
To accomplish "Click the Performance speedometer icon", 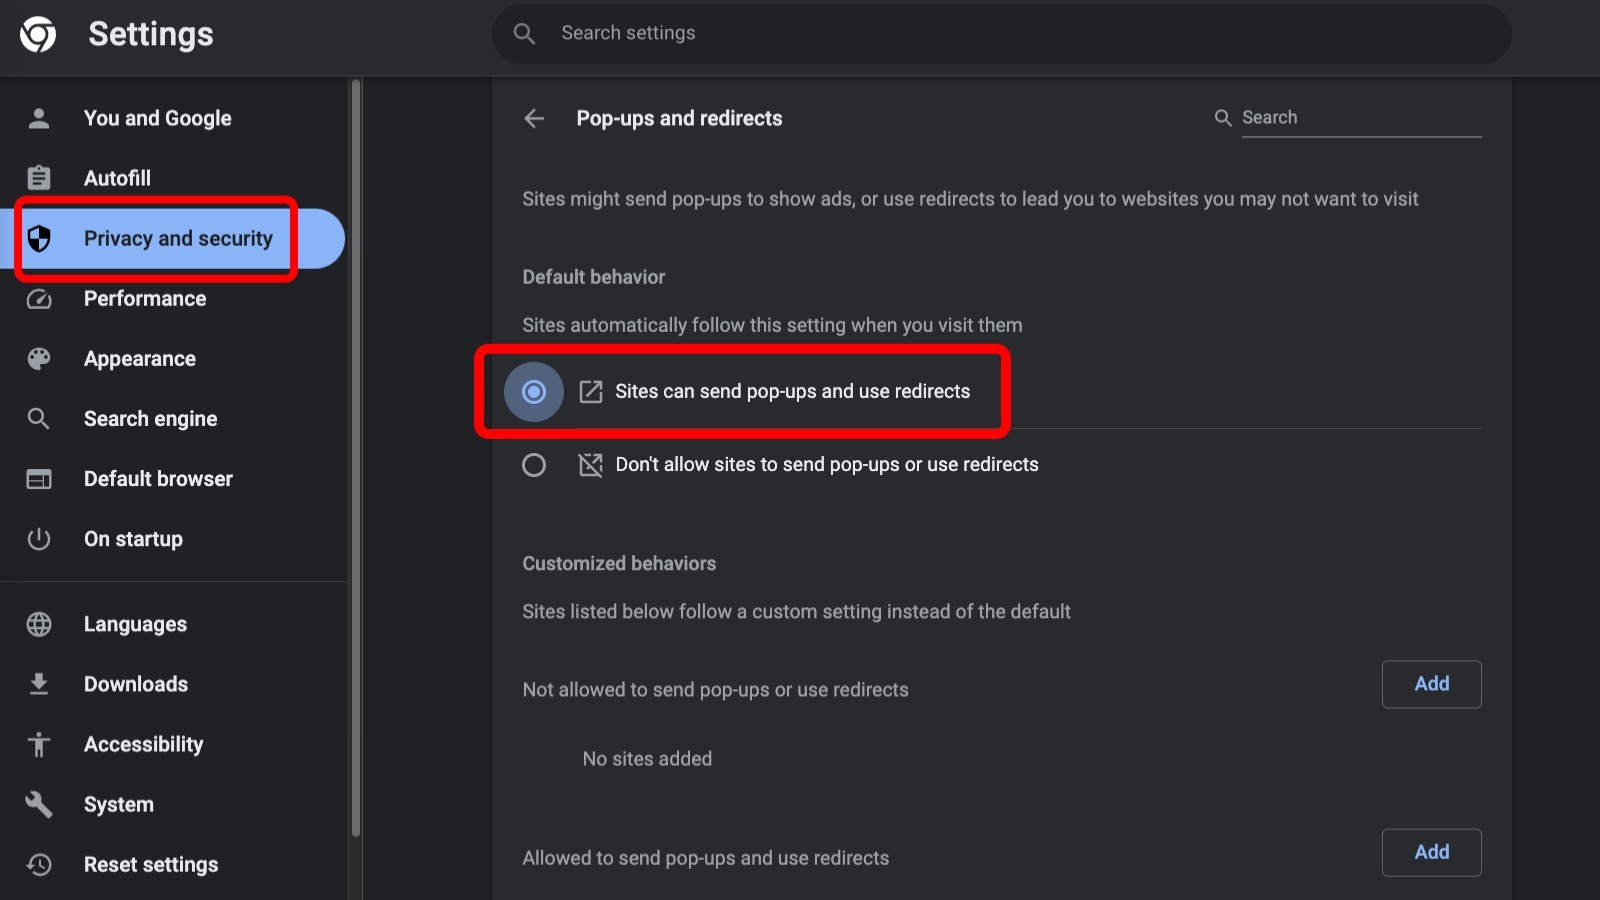I will pos(39,298).
